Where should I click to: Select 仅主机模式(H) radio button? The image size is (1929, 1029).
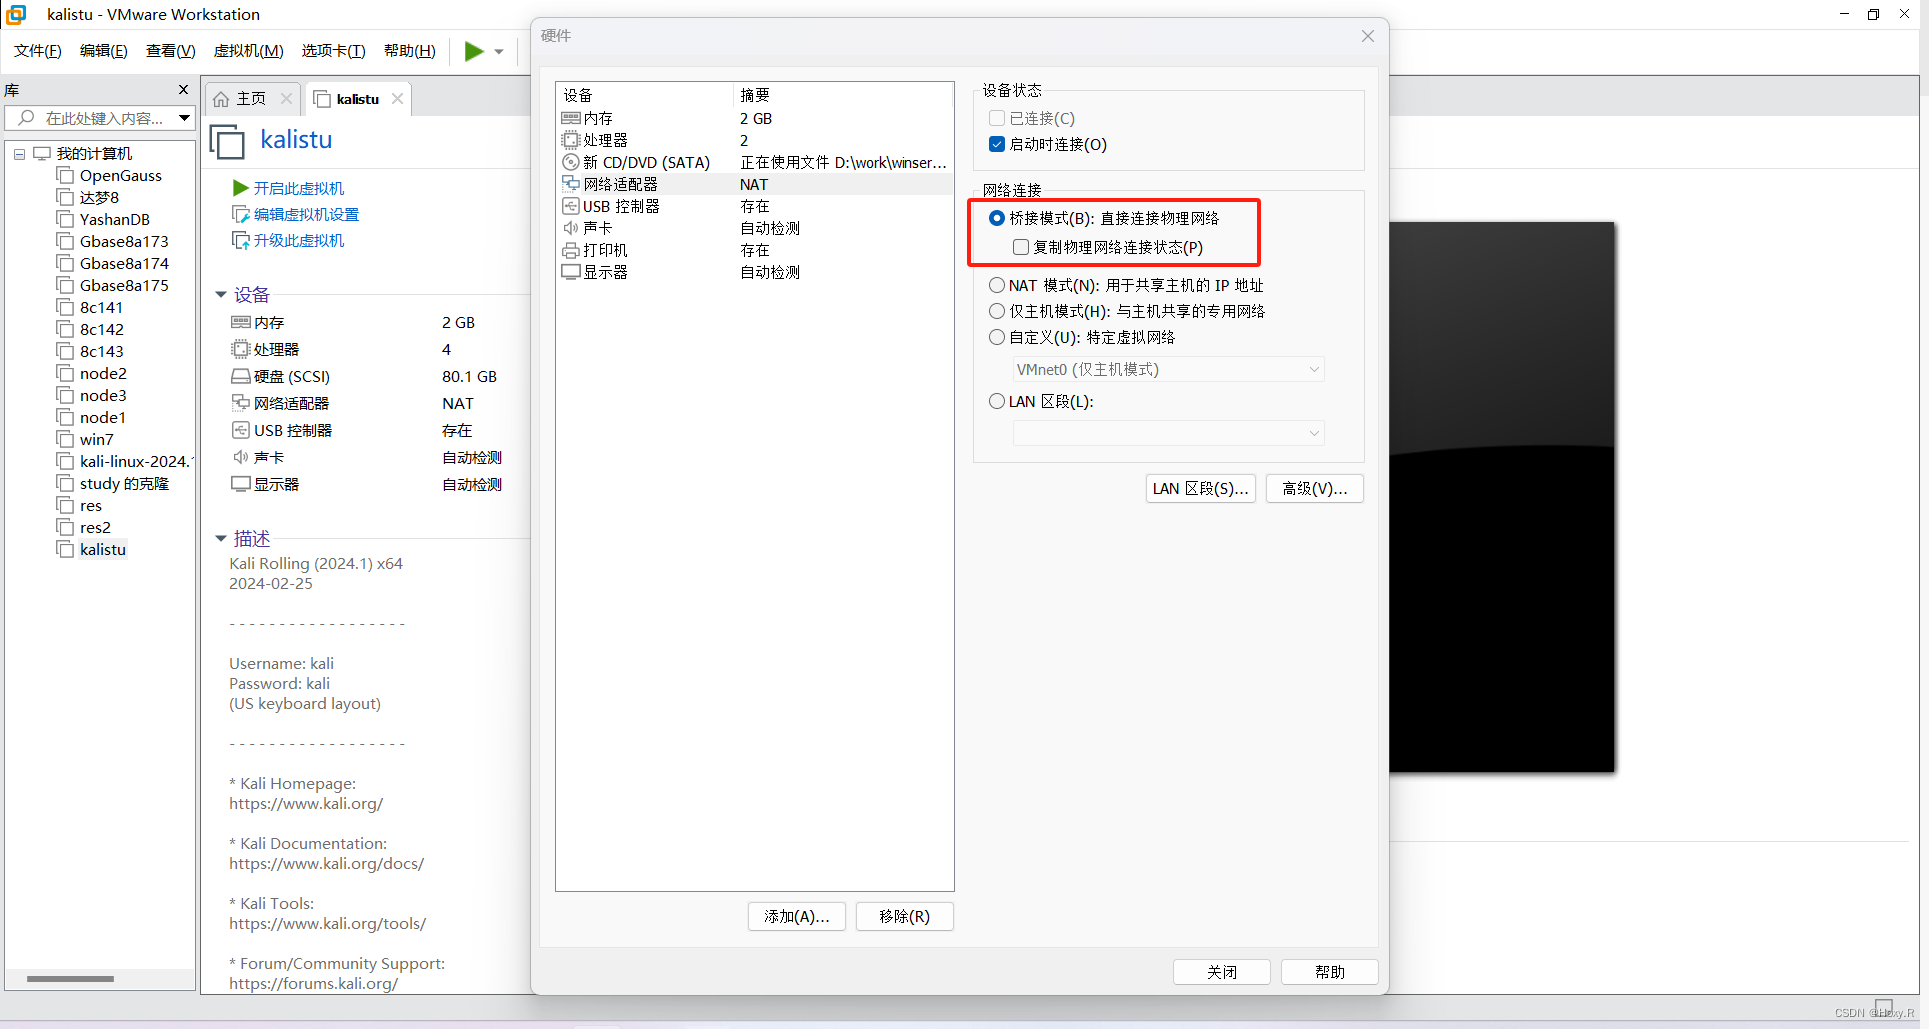click(x=997, y=311)
